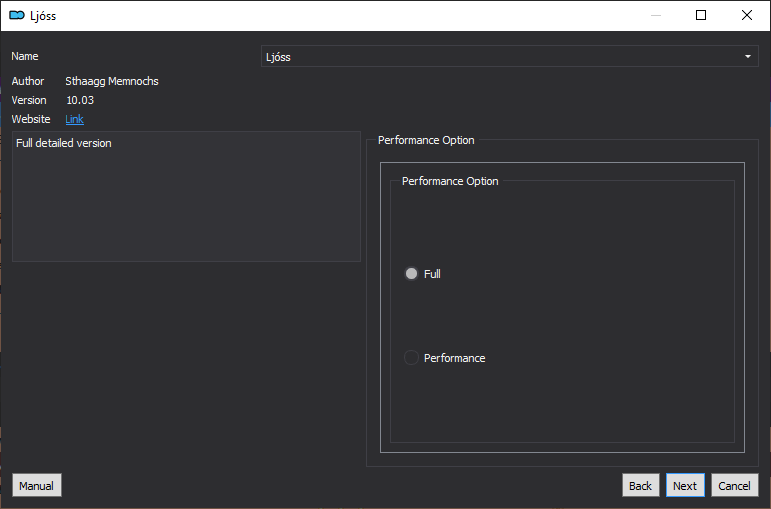771x509 pixels.
Task: Click the version value '10.03'
Action: point(80,100)
